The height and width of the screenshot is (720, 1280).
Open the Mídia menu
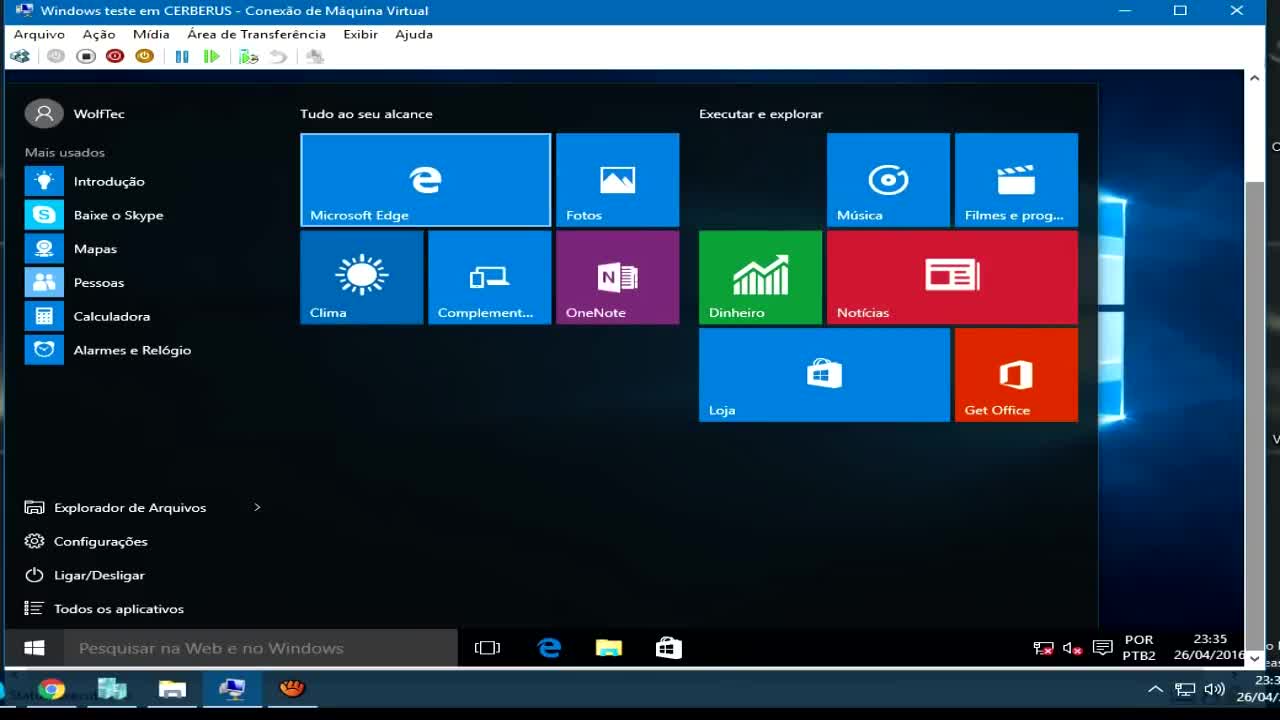point(151,34)
